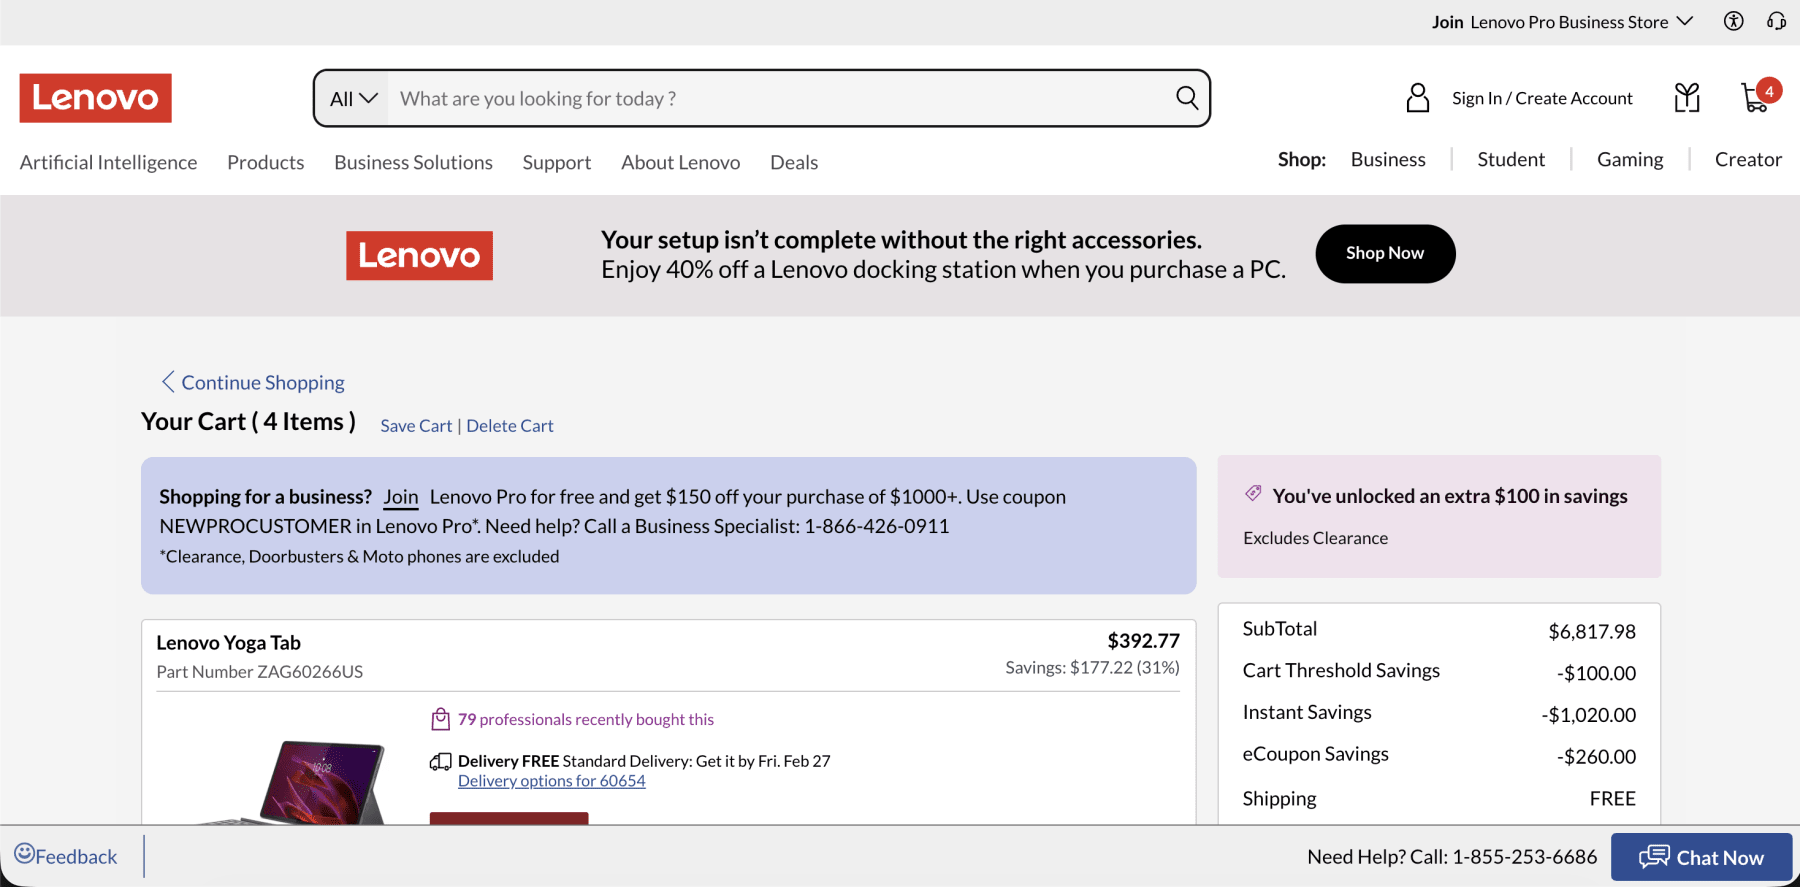This screenshot has height=887, width=1800.
Task: Click the Feedback button
Action: 66,856
